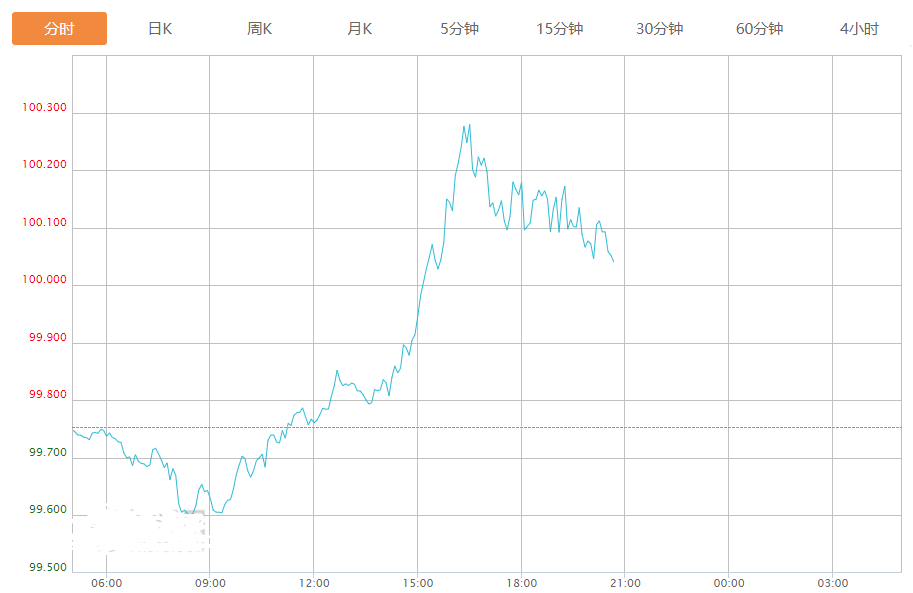Click the 12:00 time axis label
The height and width of the screenshot is (593, 913).
314,583
